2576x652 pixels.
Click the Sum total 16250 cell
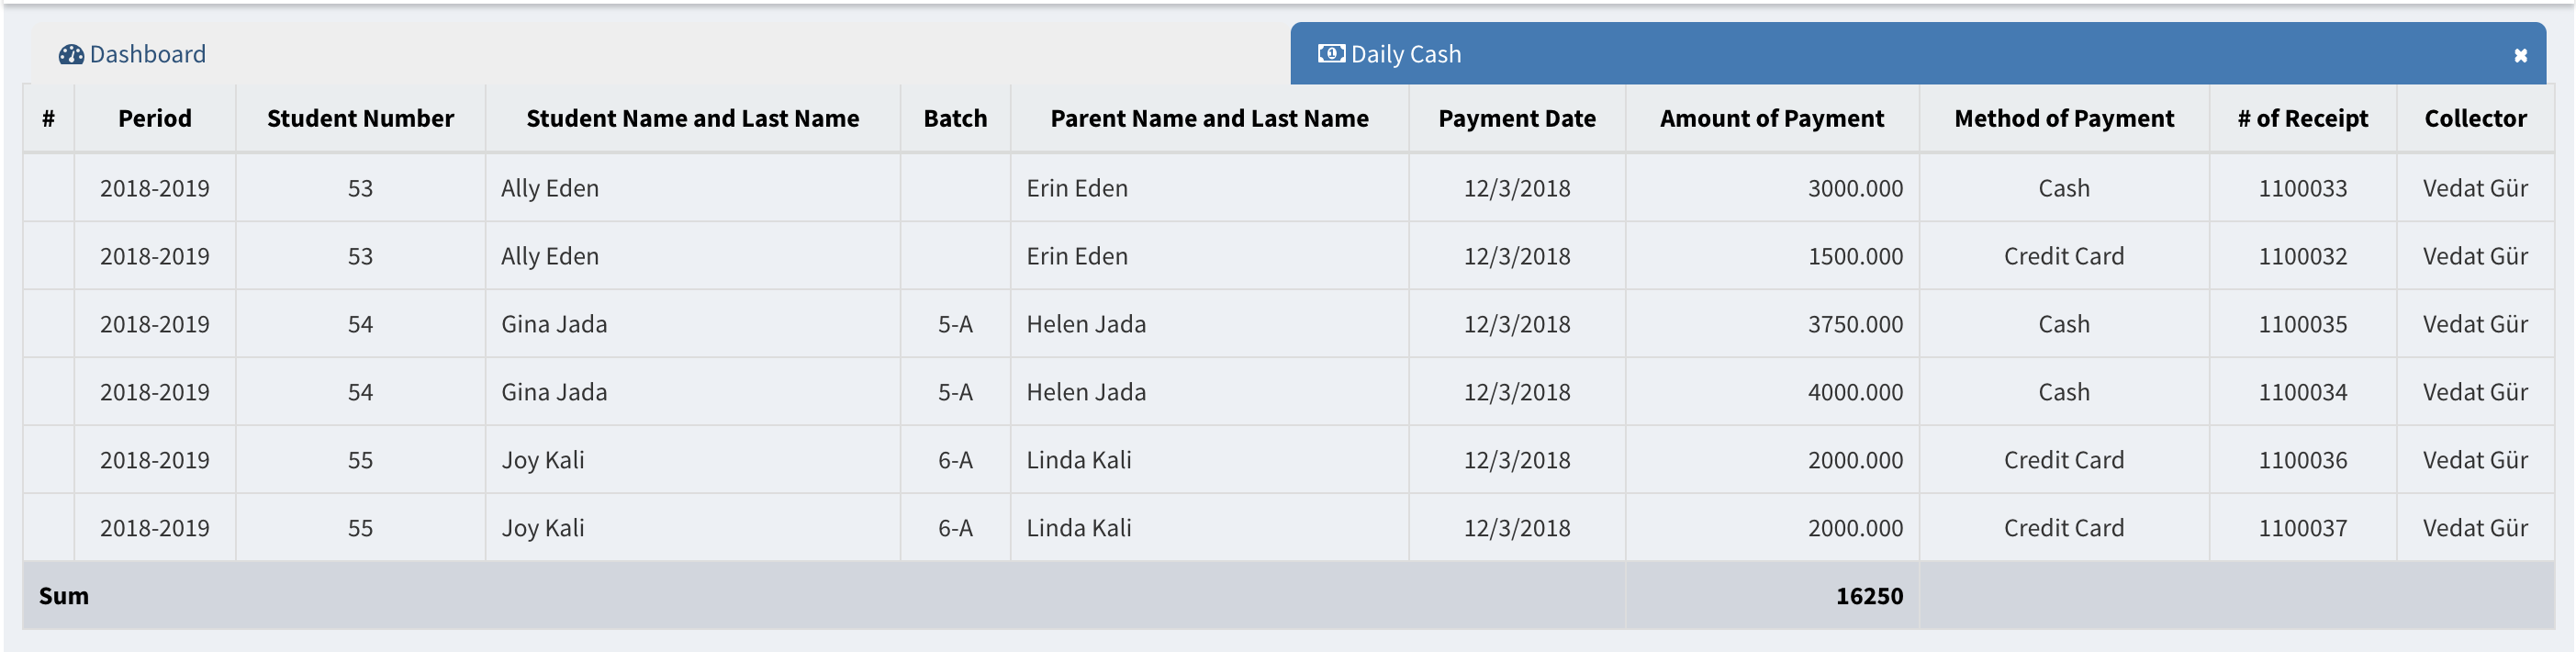[1868, 596]
